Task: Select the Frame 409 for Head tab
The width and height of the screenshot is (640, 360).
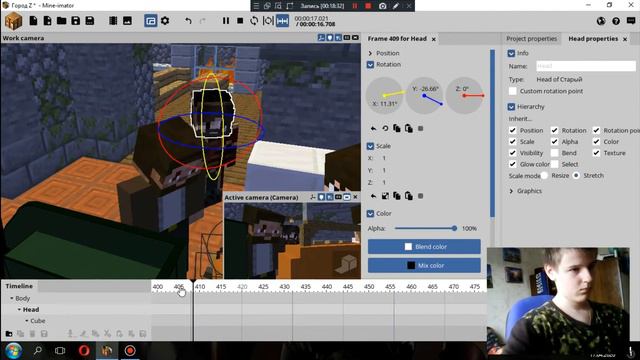Action: pos(397,38)
